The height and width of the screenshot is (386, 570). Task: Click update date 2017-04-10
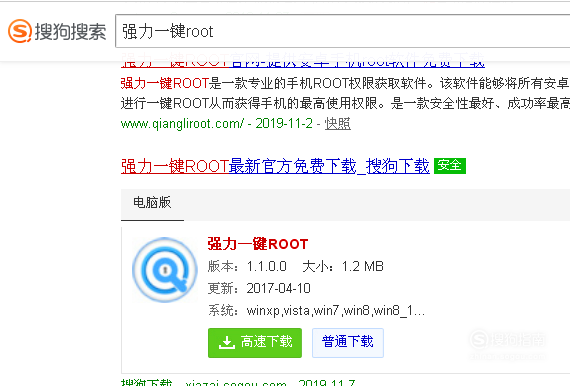278,289
